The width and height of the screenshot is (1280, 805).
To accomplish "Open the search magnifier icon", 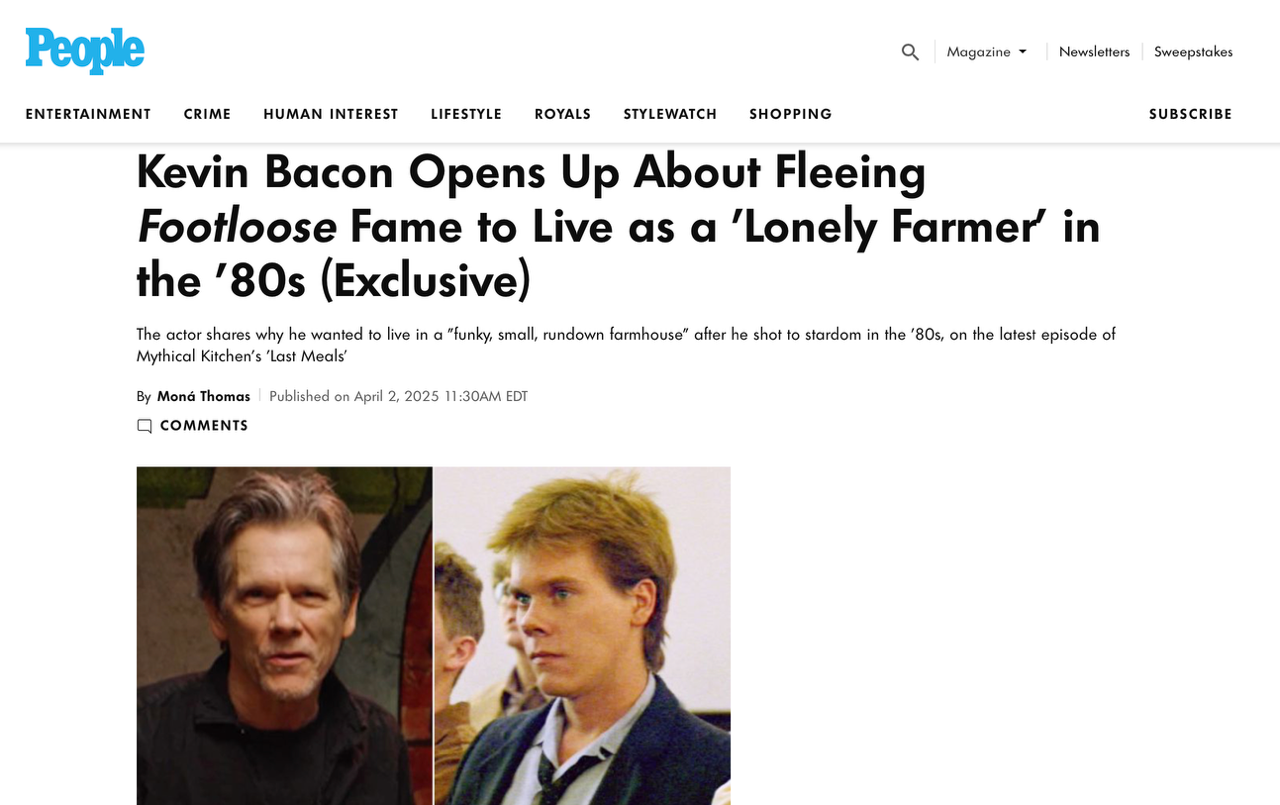I will (910, 52).
